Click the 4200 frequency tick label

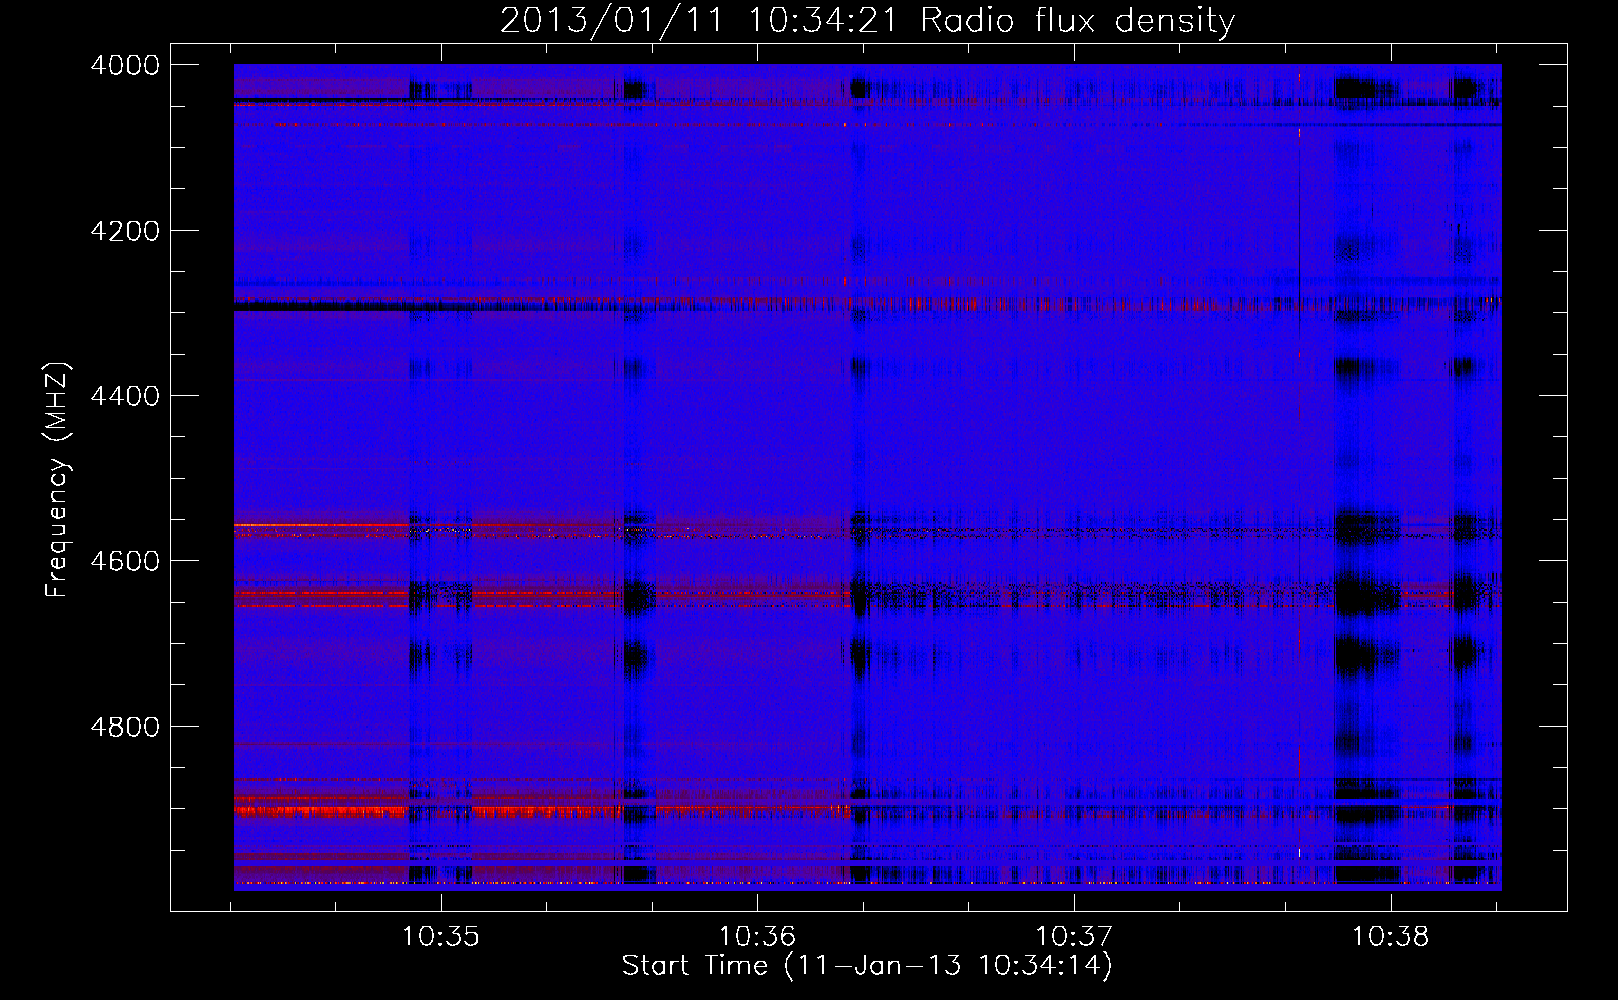[x=125, y=231]
